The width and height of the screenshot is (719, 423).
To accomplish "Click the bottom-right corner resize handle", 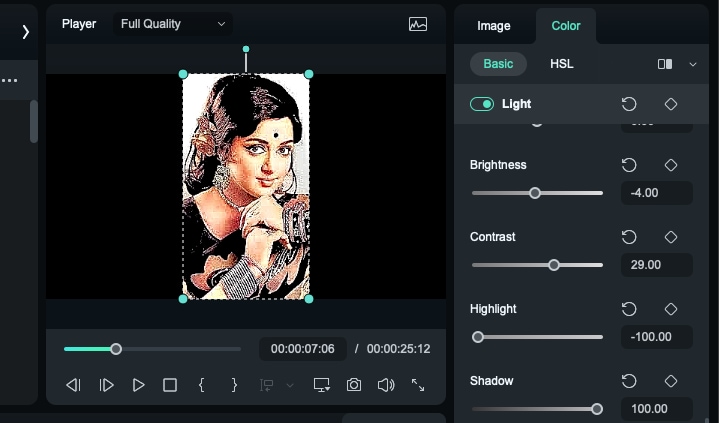I will pos(309,299).
